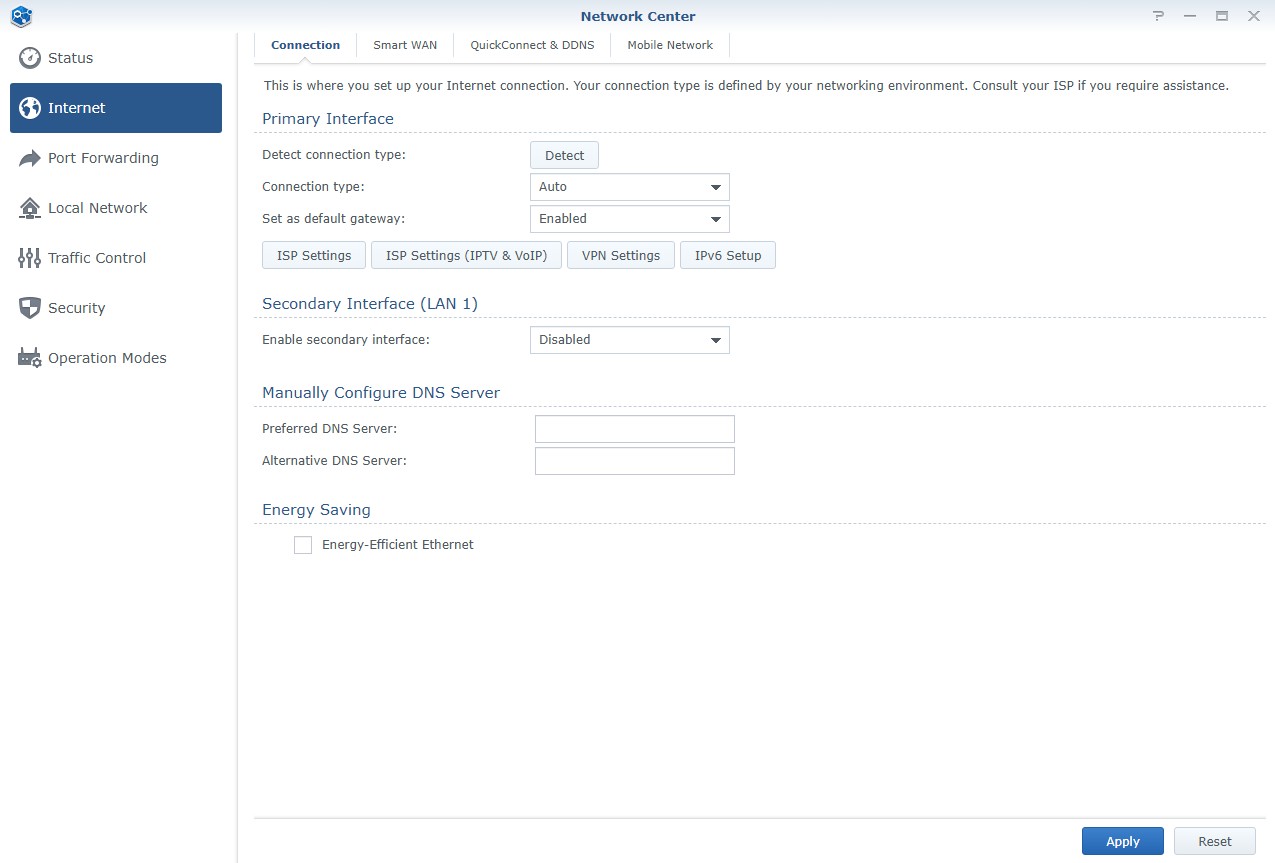1275x863 pixels.
Task: Click the Preferred DNS Server field
Action: [634, 429]
